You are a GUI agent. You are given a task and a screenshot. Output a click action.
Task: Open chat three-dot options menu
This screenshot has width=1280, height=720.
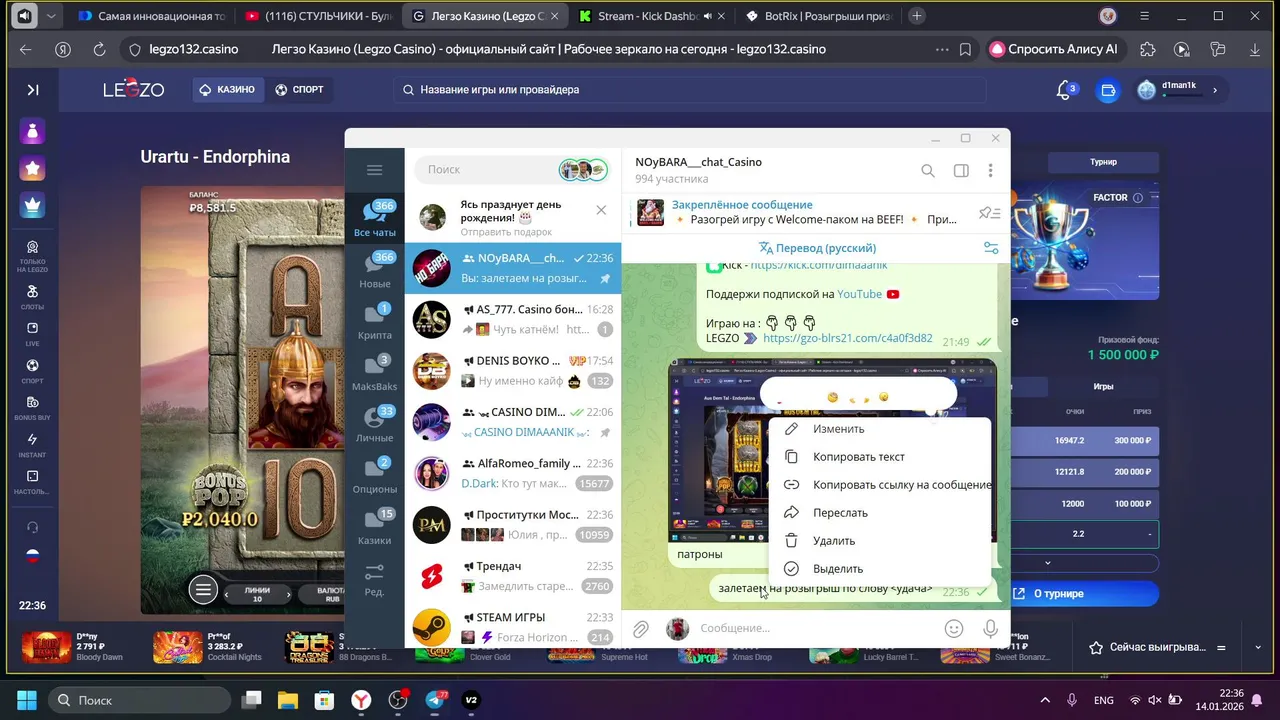[x=990, y=171]
